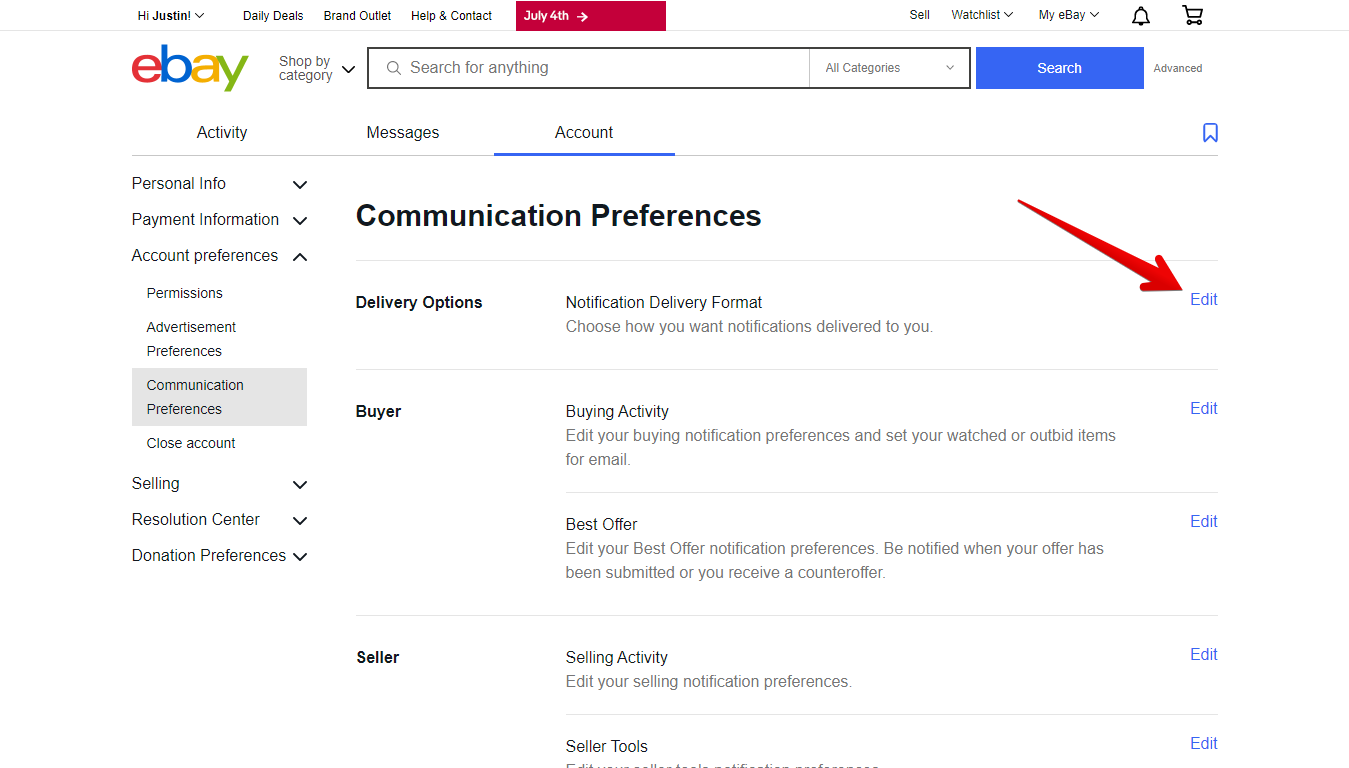
Task: Expand the Selling section
Action: pyautogui.click(x=220, y=484)
